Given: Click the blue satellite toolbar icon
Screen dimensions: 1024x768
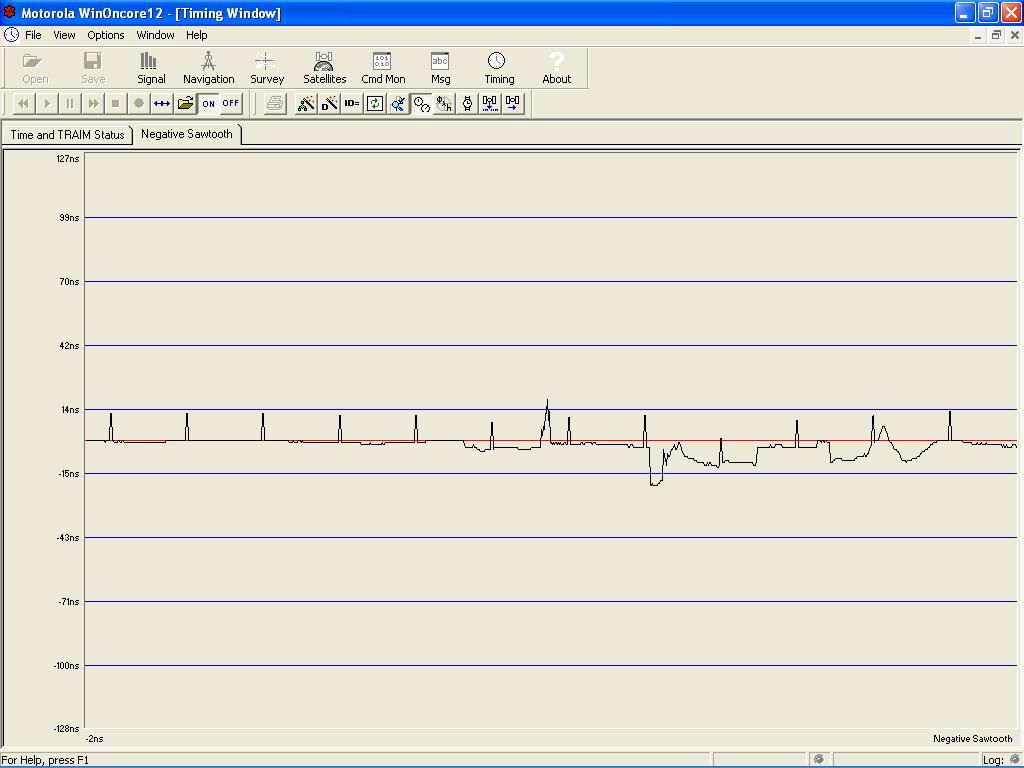Looking at the screenshot, I should tap(398, 103).
